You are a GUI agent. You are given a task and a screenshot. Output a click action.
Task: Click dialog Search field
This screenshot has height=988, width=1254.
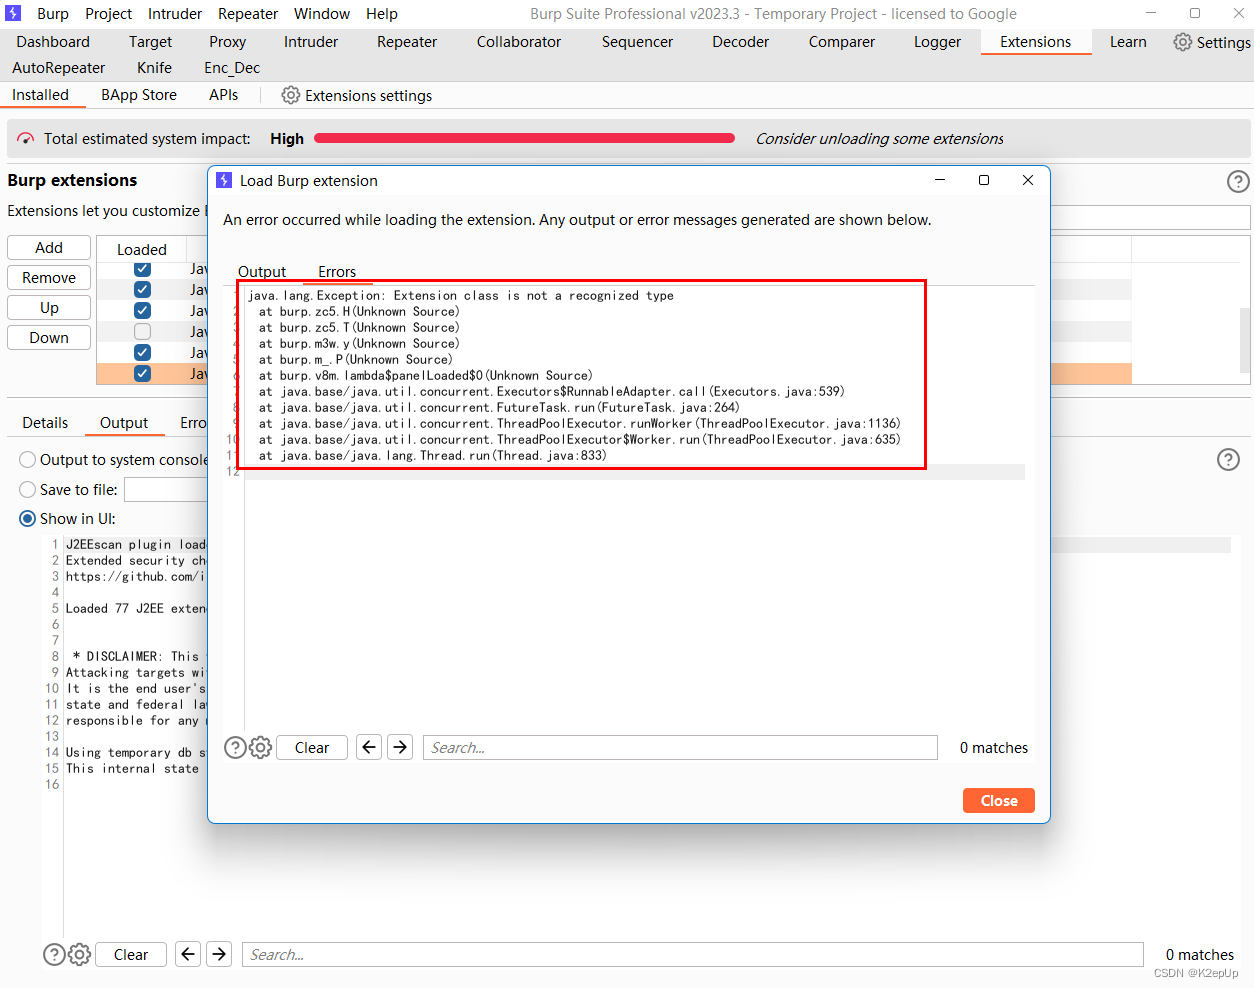tap(680, 748)
